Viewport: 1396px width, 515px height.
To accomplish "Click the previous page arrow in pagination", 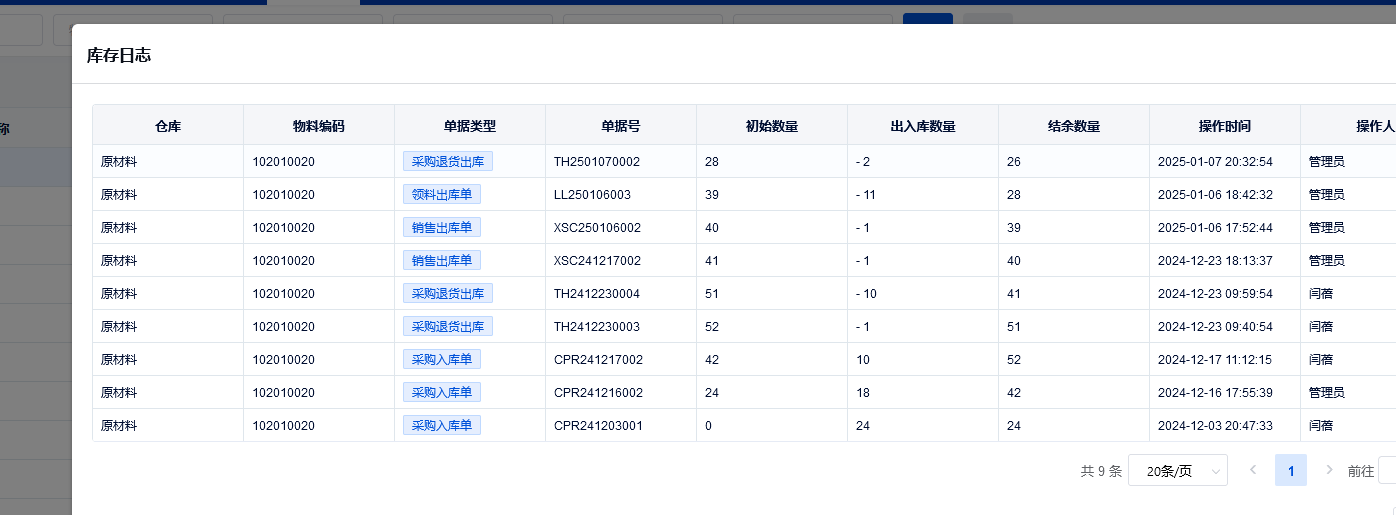I will pos(1252,470).
